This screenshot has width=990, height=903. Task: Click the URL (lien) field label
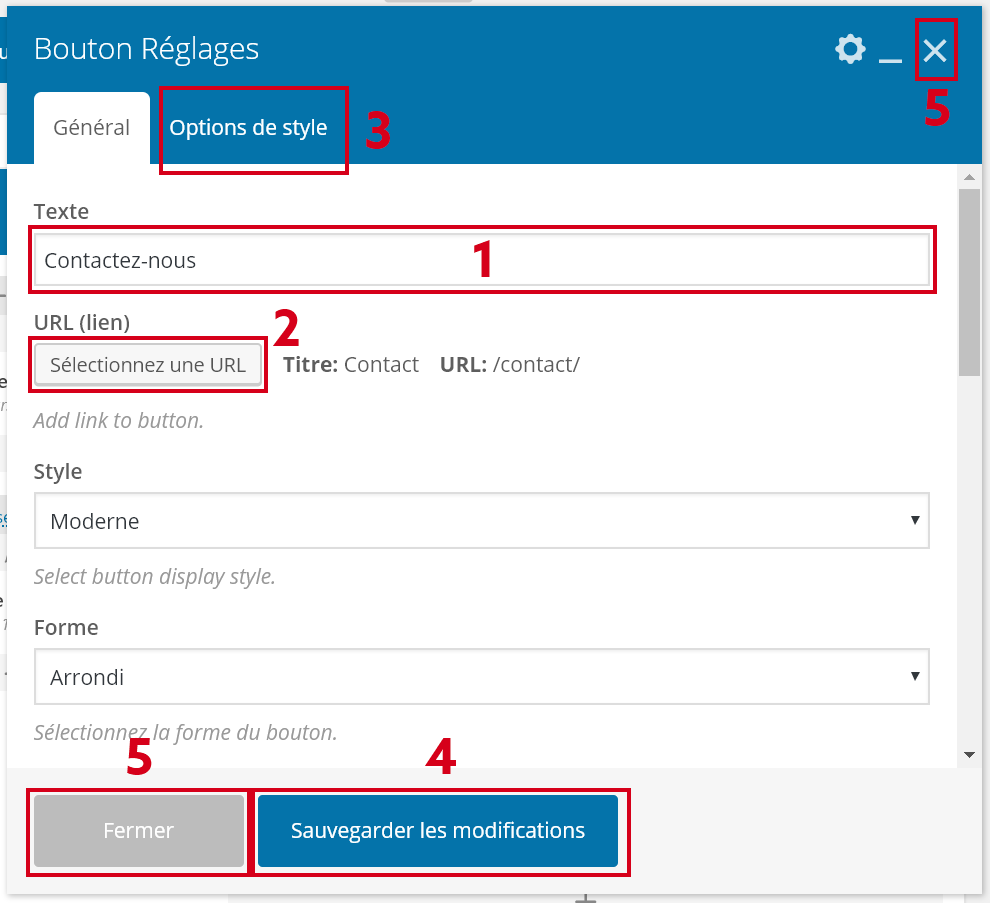[x=82, y=322]
